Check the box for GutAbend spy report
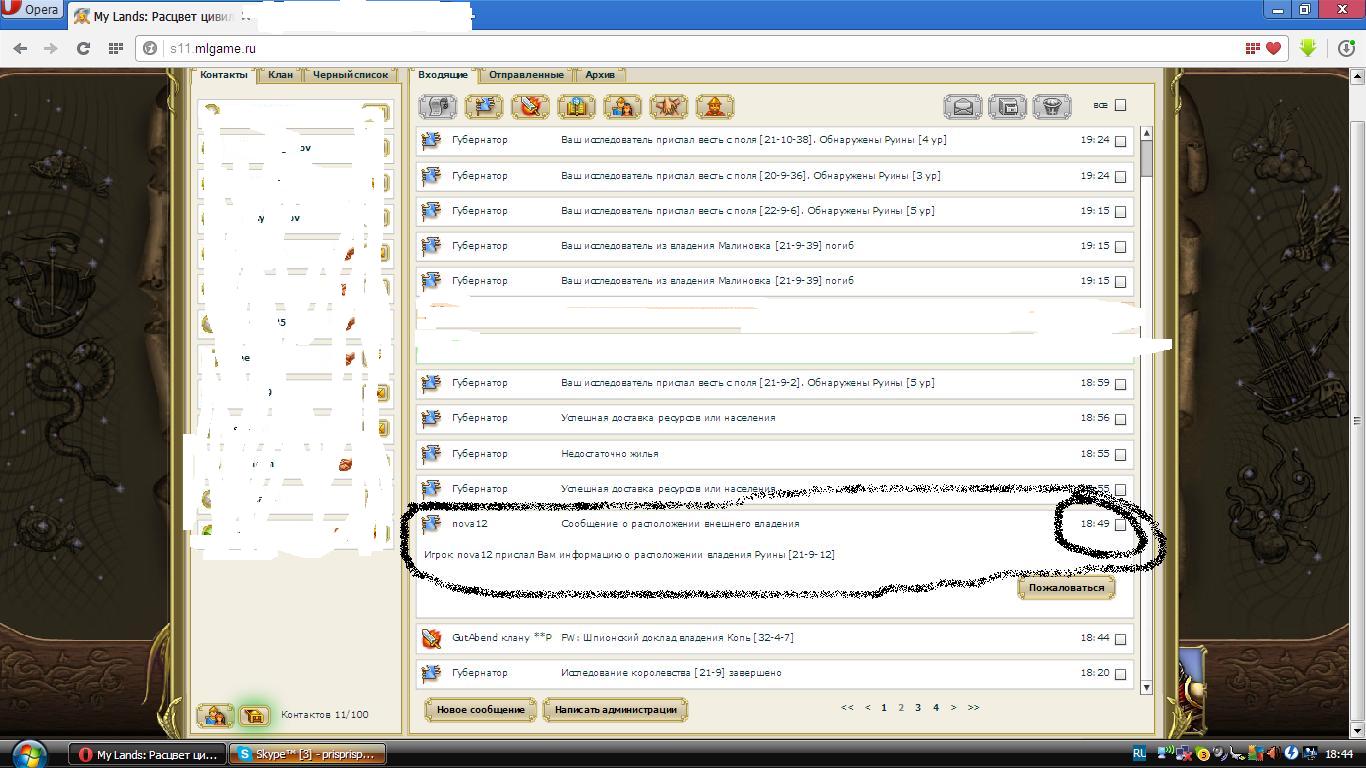 tap(1120, 639)
